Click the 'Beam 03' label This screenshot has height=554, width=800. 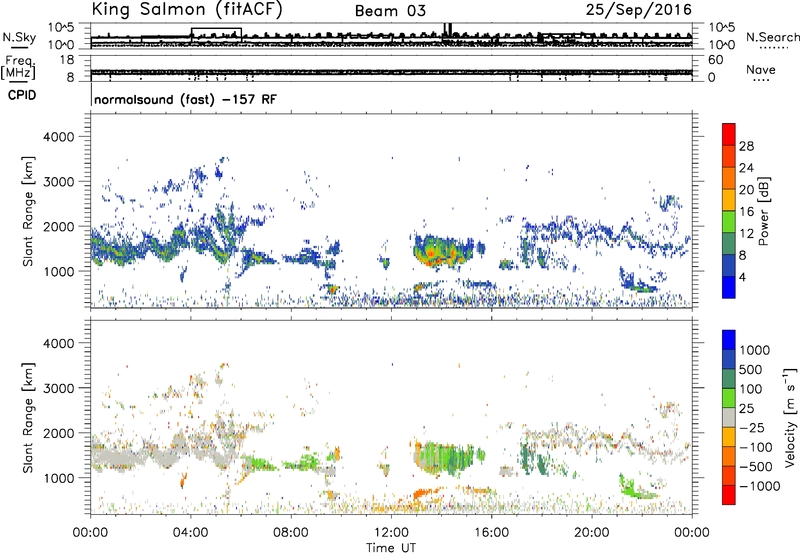pyautogui.click(x=390, y=11)
